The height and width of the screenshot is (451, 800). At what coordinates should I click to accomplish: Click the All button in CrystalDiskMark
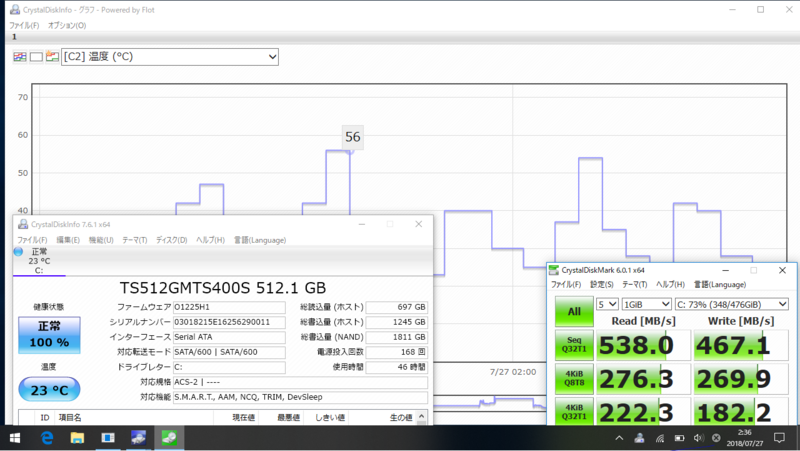pos(574,311)
